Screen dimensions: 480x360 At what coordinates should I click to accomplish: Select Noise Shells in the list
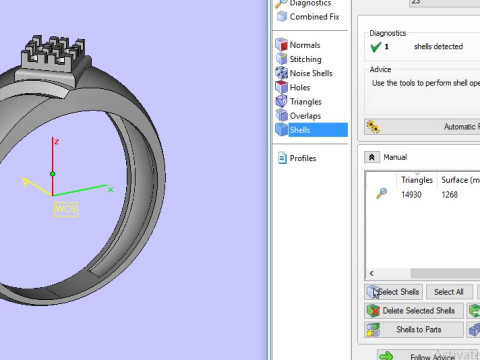[x=311, y=73]
